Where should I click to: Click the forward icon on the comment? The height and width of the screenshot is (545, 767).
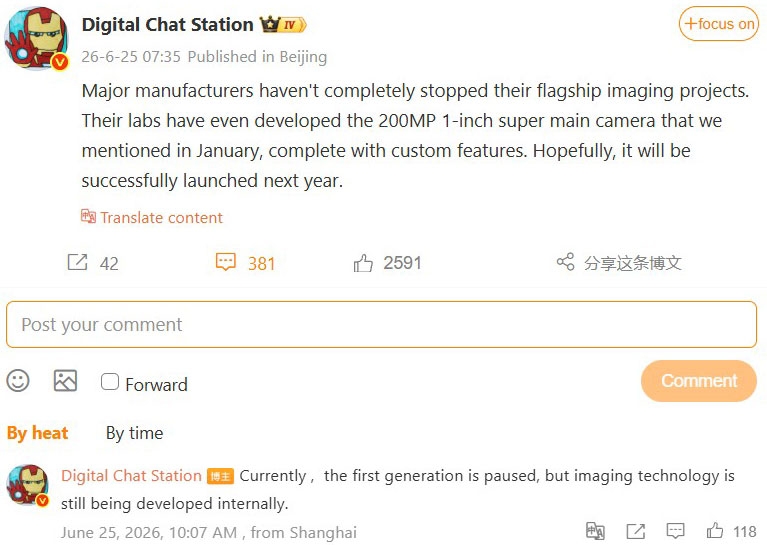tap(635, 531)
